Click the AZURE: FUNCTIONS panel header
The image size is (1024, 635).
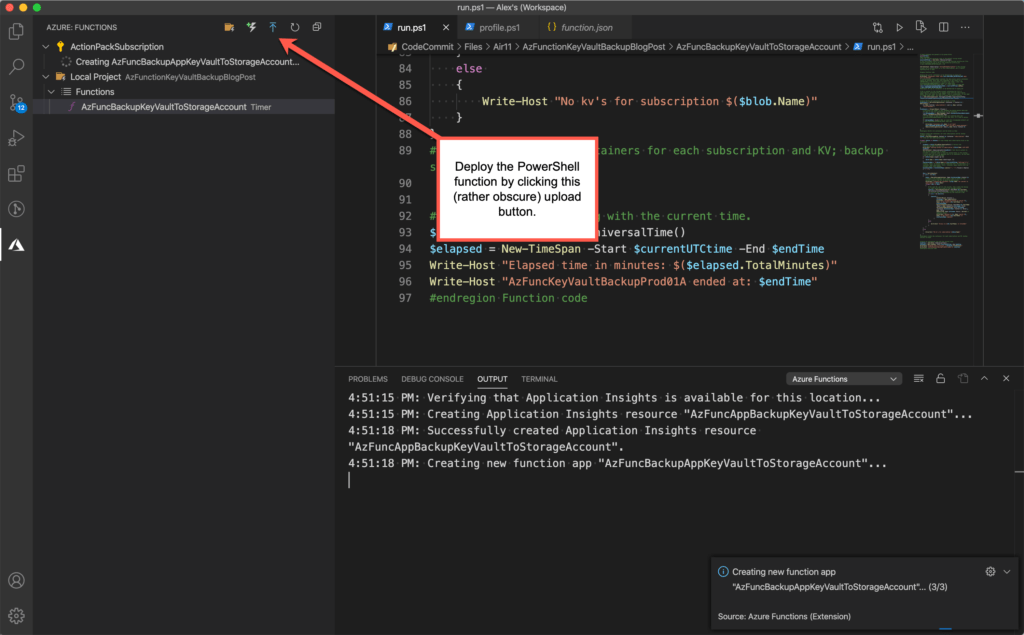tap(81, 27)
